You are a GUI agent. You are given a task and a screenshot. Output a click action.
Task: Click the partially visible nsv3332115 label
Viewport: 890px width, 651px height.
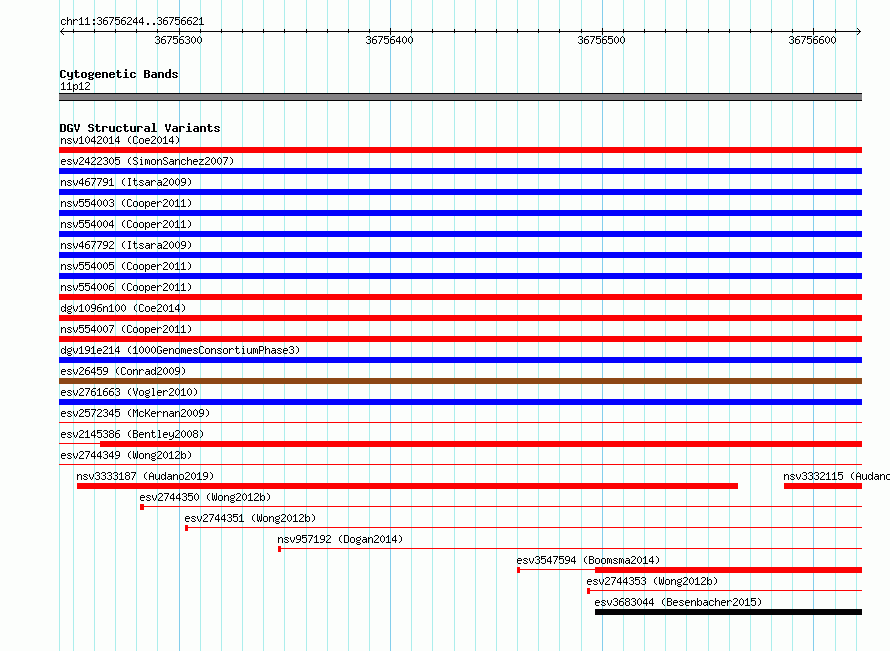point(836,476)
